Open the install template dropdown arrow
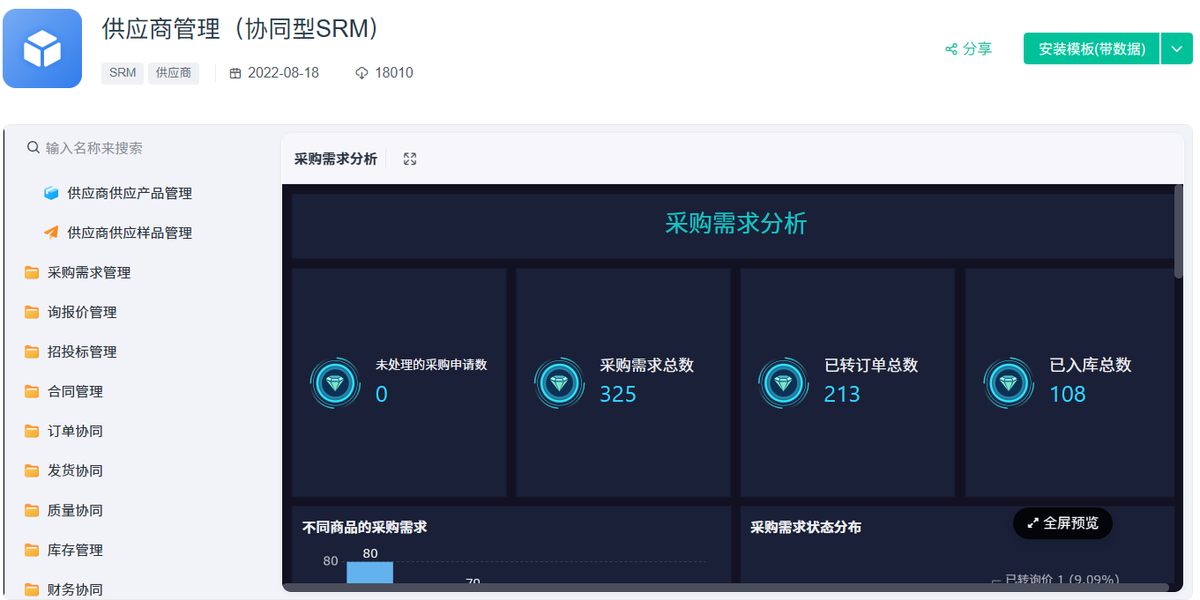Screen dimensions: 1200x600 coord(1176,49)
